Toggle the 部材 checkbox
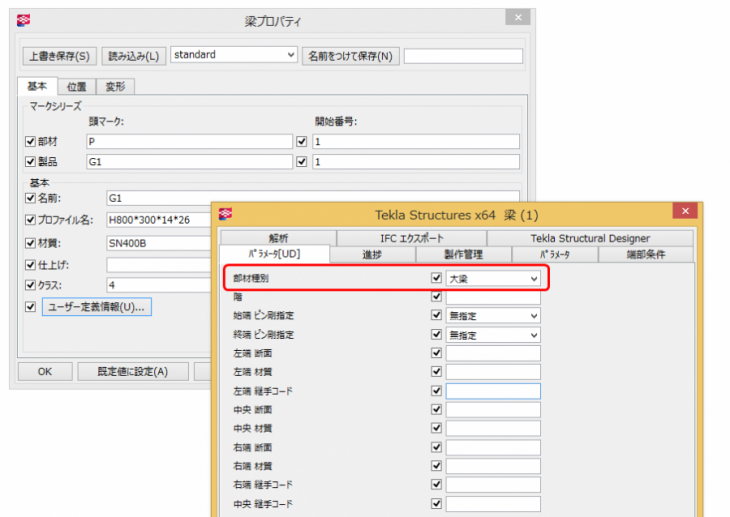Viewport: 730px width, 517px height. point(30,141)
